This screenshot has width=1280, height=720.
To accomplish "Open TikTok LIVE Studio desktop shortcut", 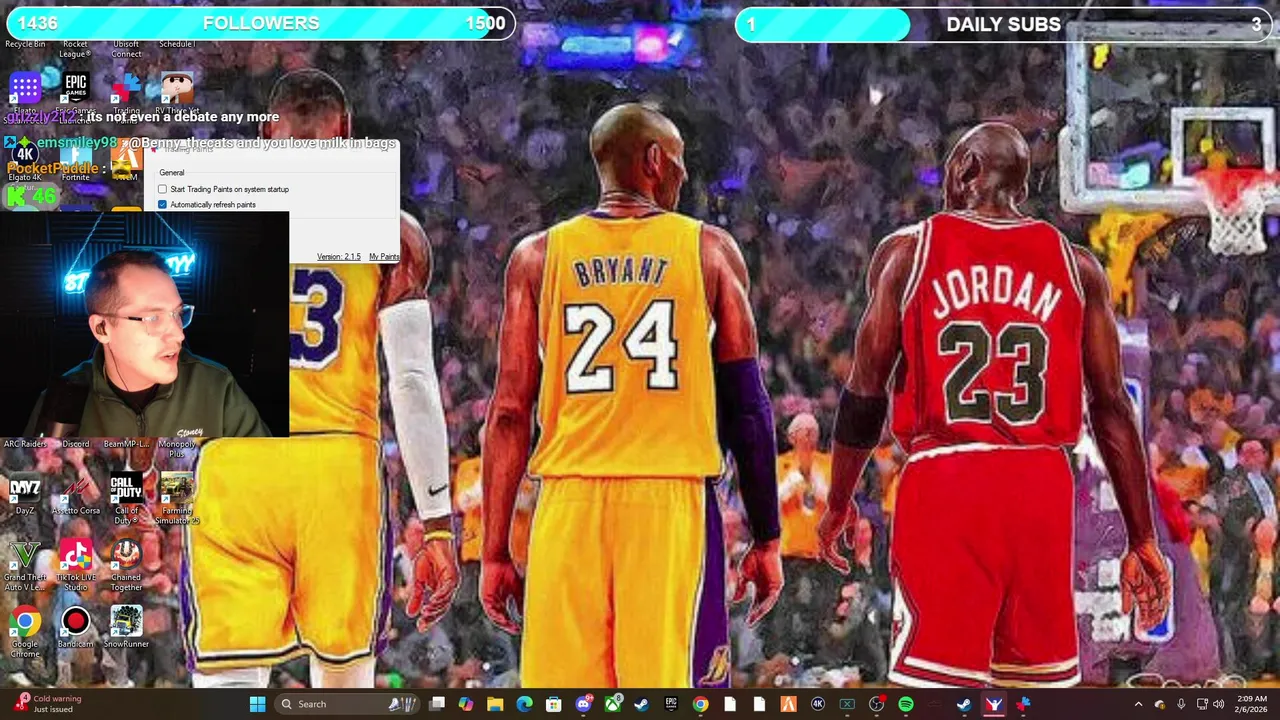I will 76,566.
